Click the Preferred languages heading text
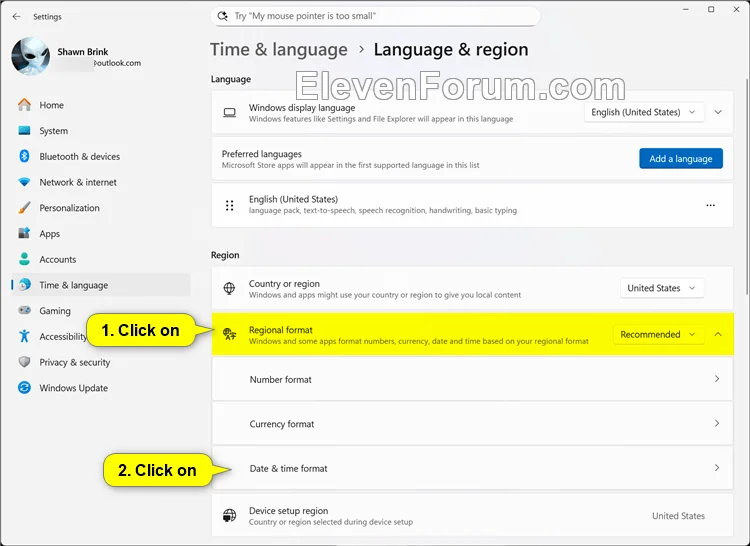Screen dimensions: 750x546 click(x=262, y=154)
